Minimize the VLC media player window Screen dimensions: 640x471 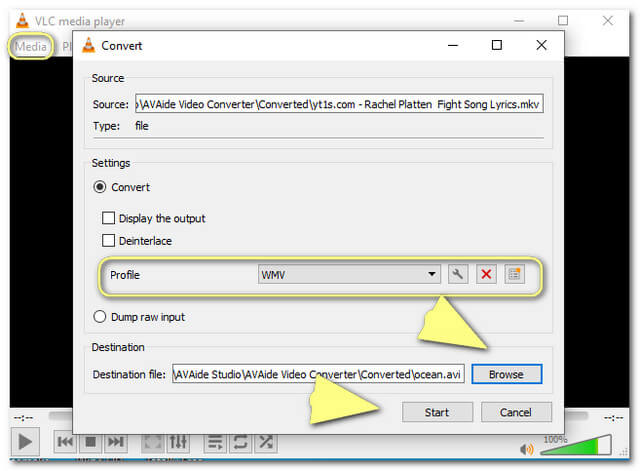click(x=519, y=20)
